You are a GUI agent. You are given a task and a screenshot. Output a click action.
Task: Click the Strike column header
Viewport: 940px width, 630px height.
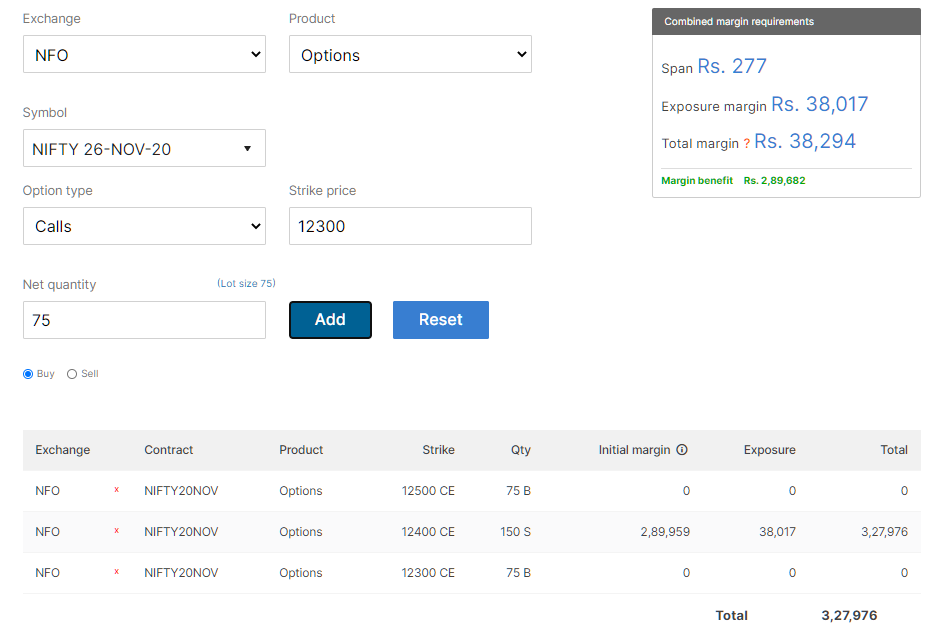pyautogui.click(x=438, y=450)
